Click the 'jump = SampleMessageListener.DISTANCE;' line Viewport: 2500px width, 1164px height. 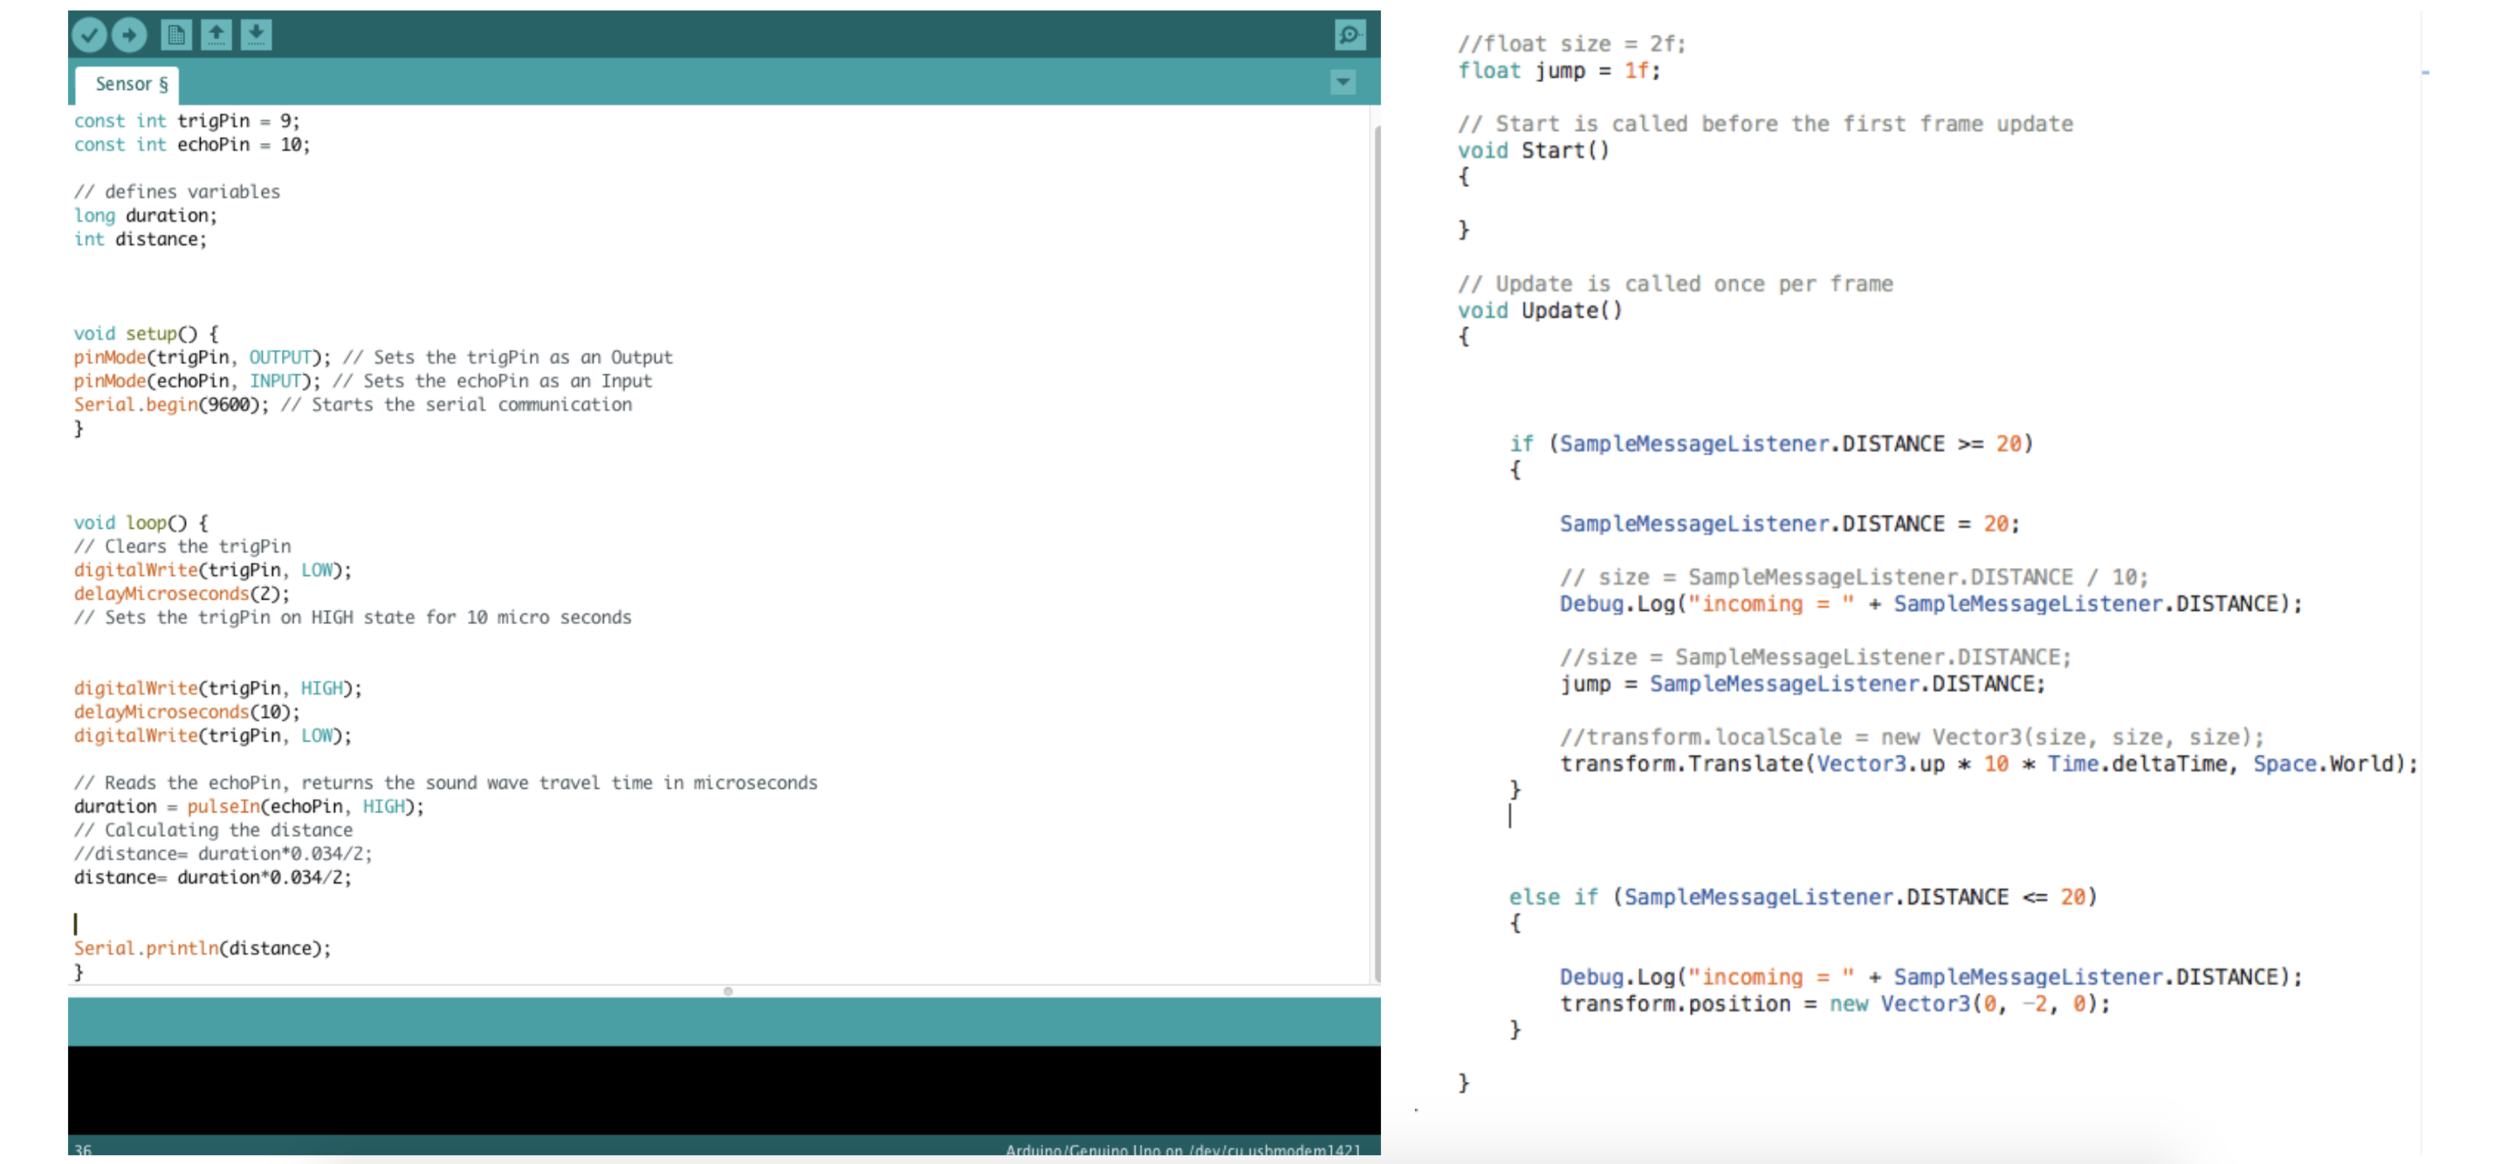1803,684
